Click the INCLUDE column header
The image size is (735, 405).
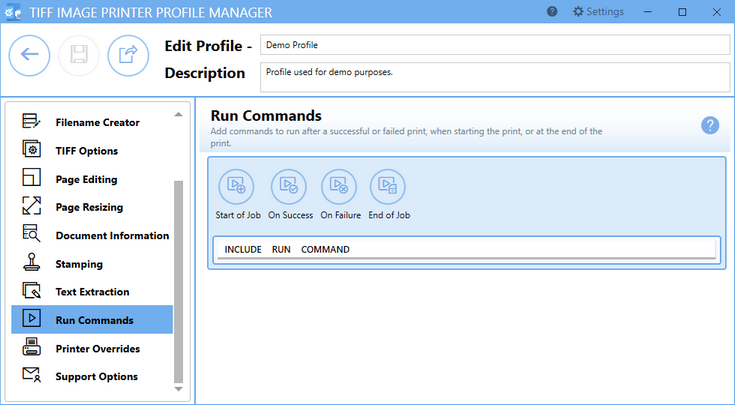[x=243, y=249]
